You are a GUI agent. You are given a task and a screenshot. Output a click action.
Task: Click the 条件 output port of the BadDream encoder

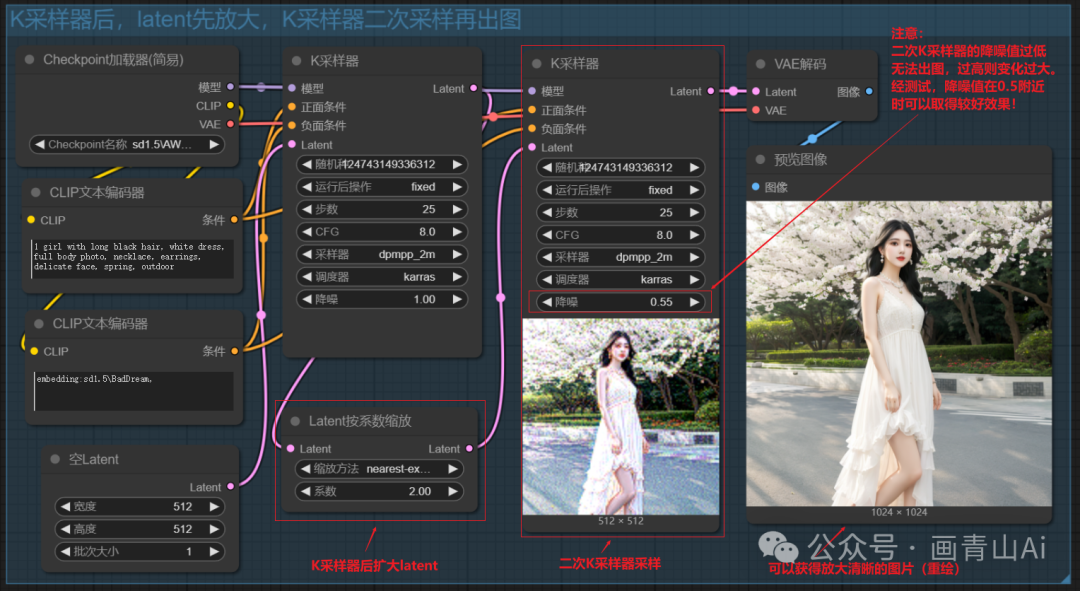(235, 351)
